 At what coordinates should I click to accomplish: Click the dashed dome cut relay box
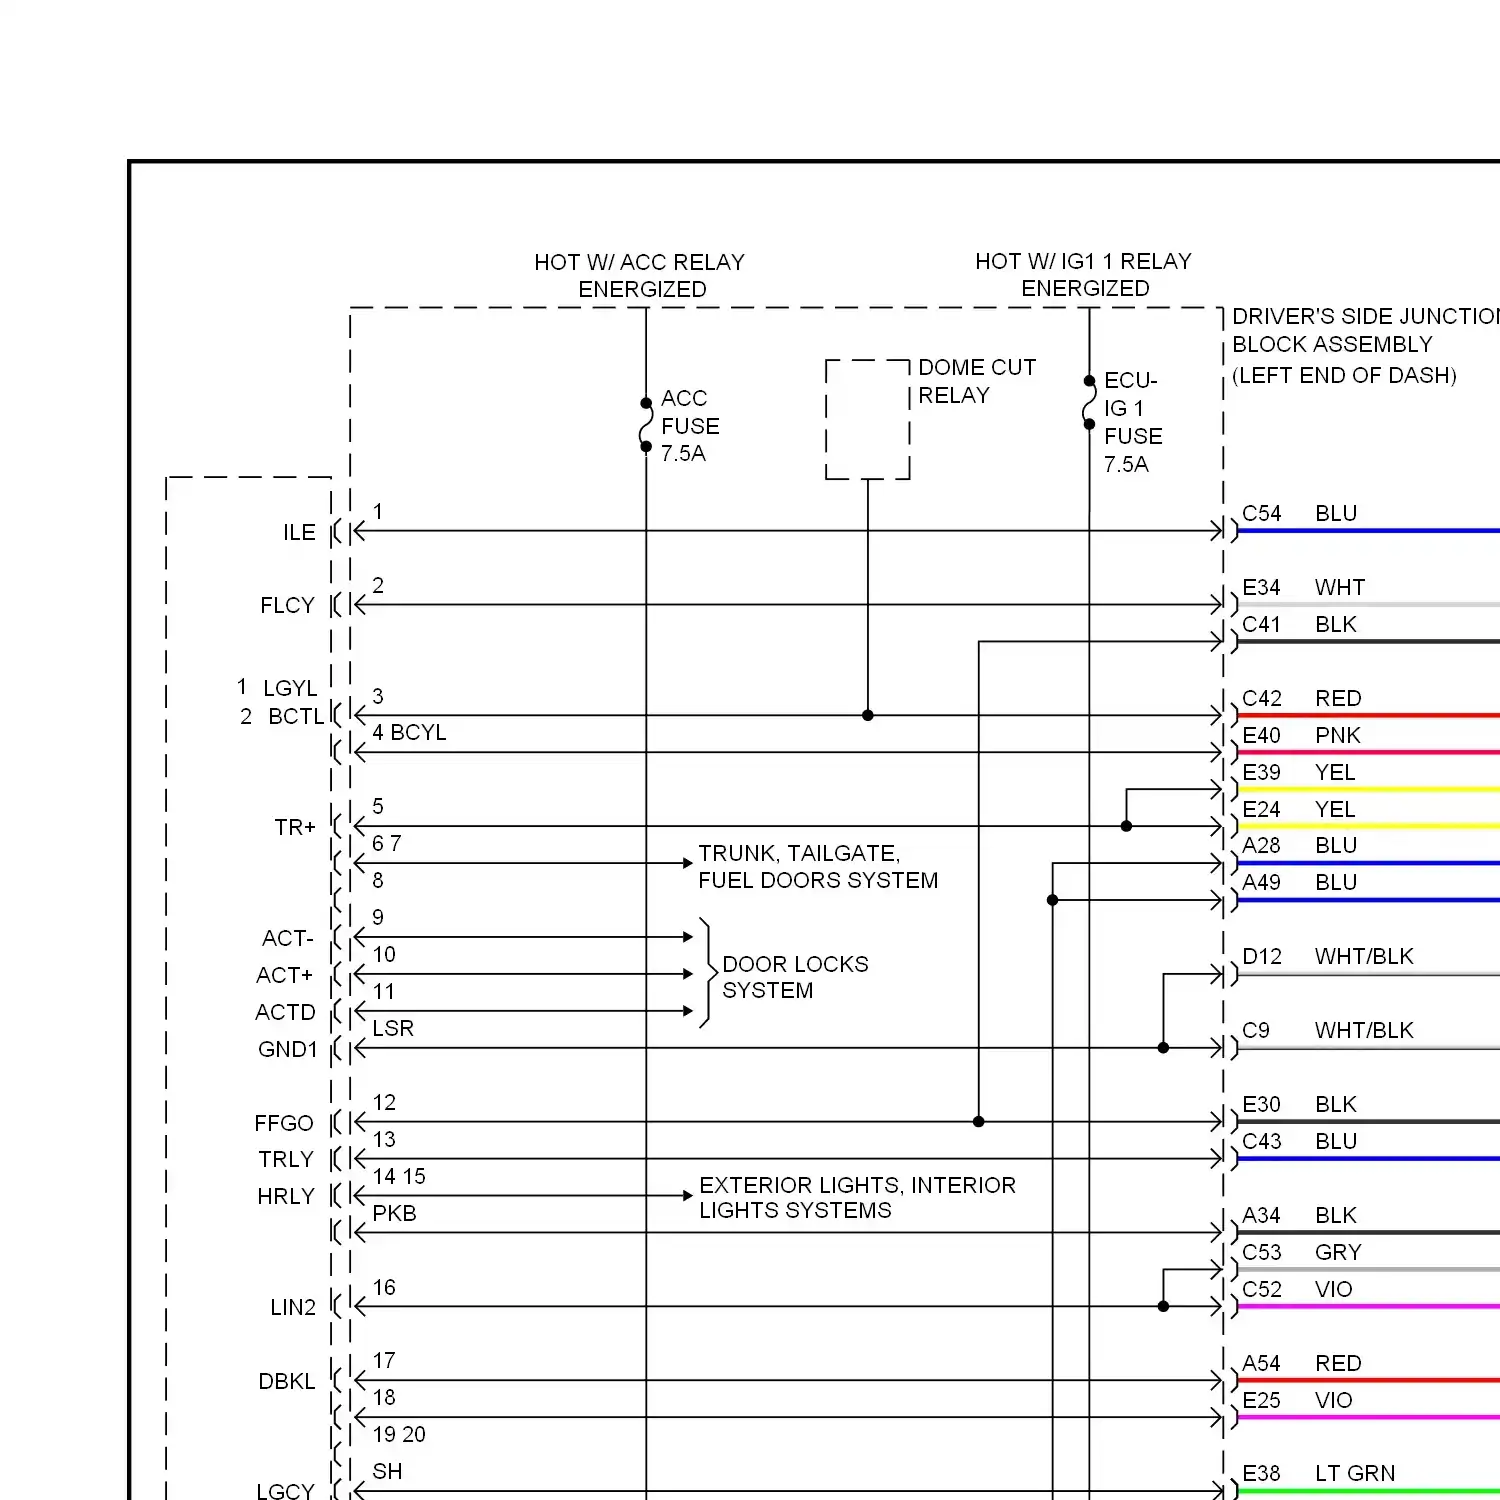tap(868, 420)
